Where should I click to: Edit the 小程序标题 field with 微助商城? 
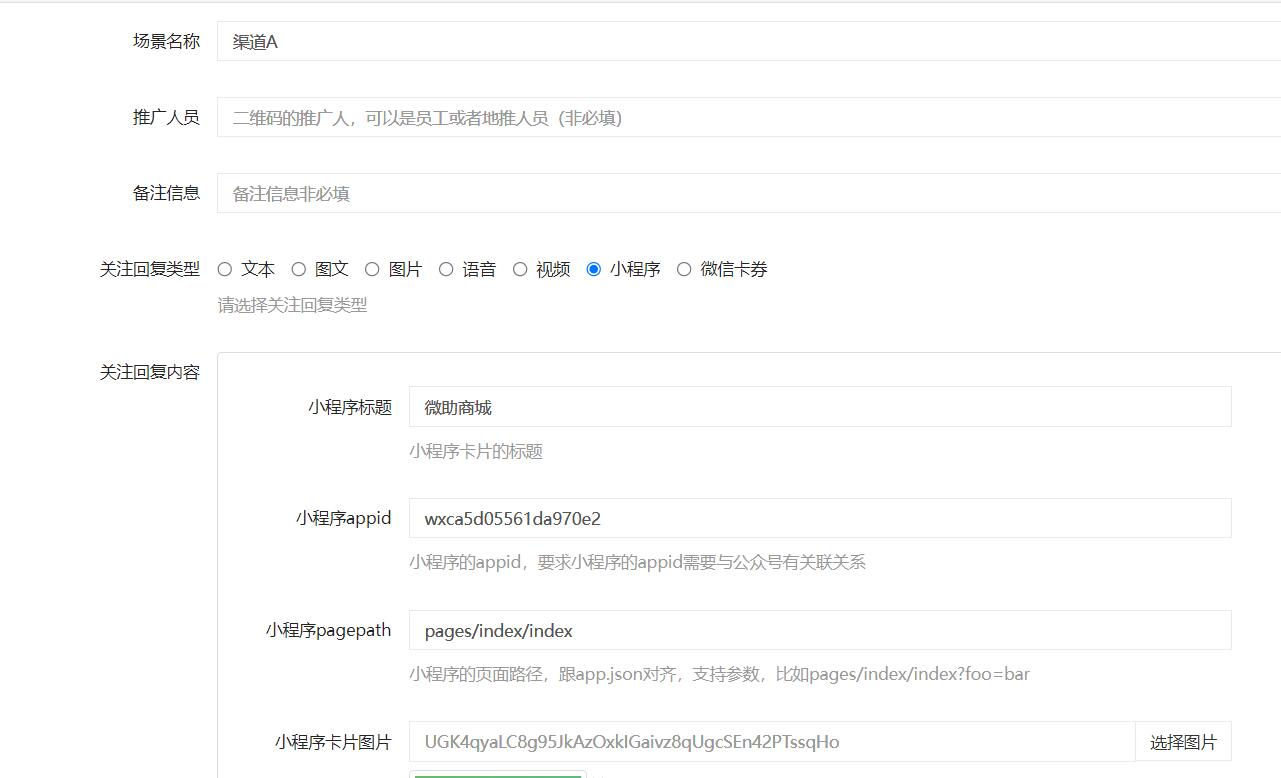[x=820, y=407]
